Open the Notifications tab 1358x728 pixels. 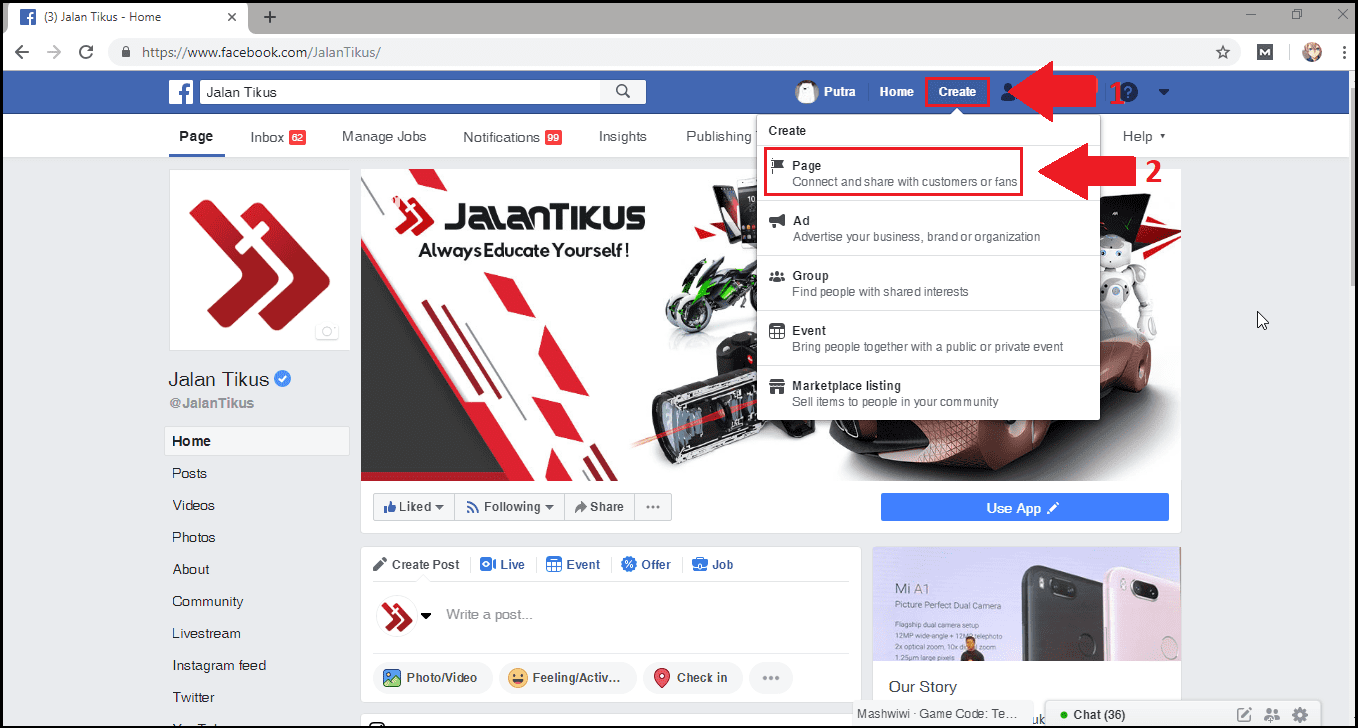click(512, 137)
